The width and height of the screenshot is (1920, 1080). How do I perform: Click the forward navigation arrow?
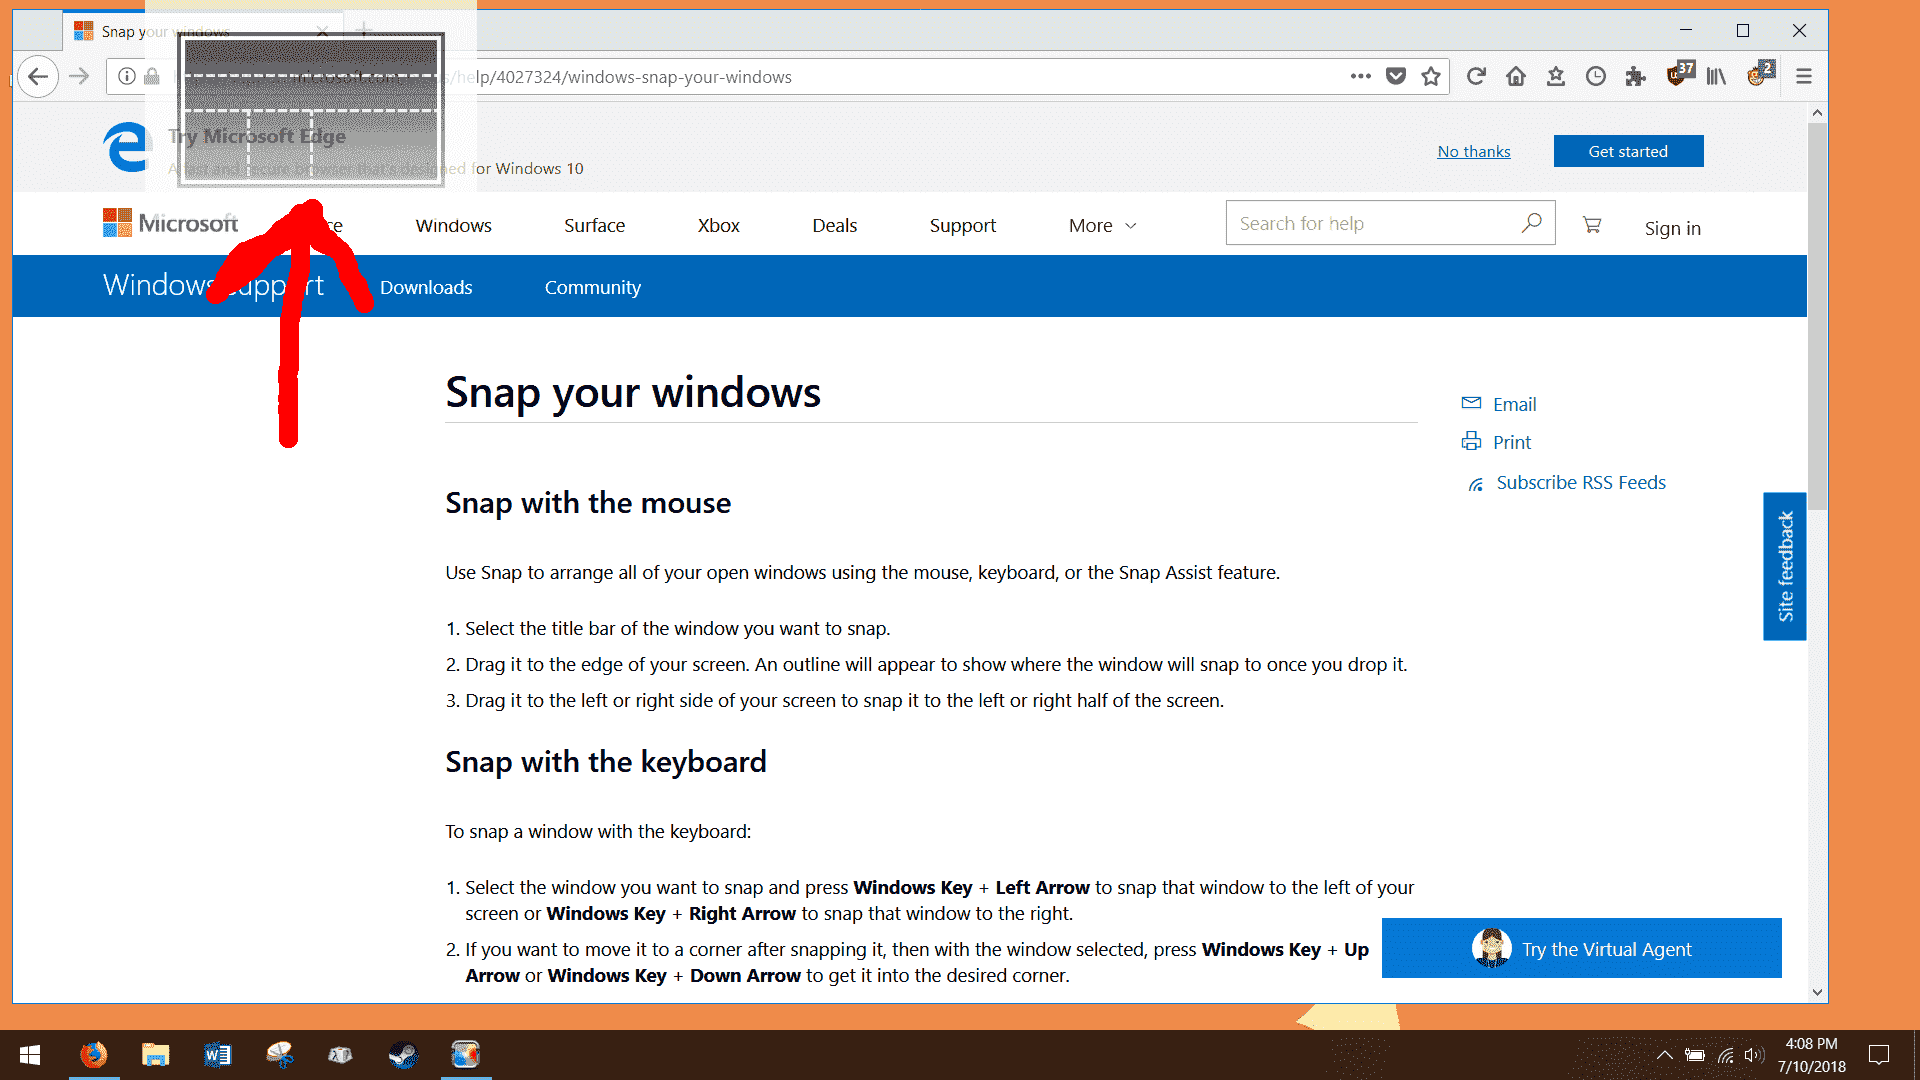tap(79, 76)
